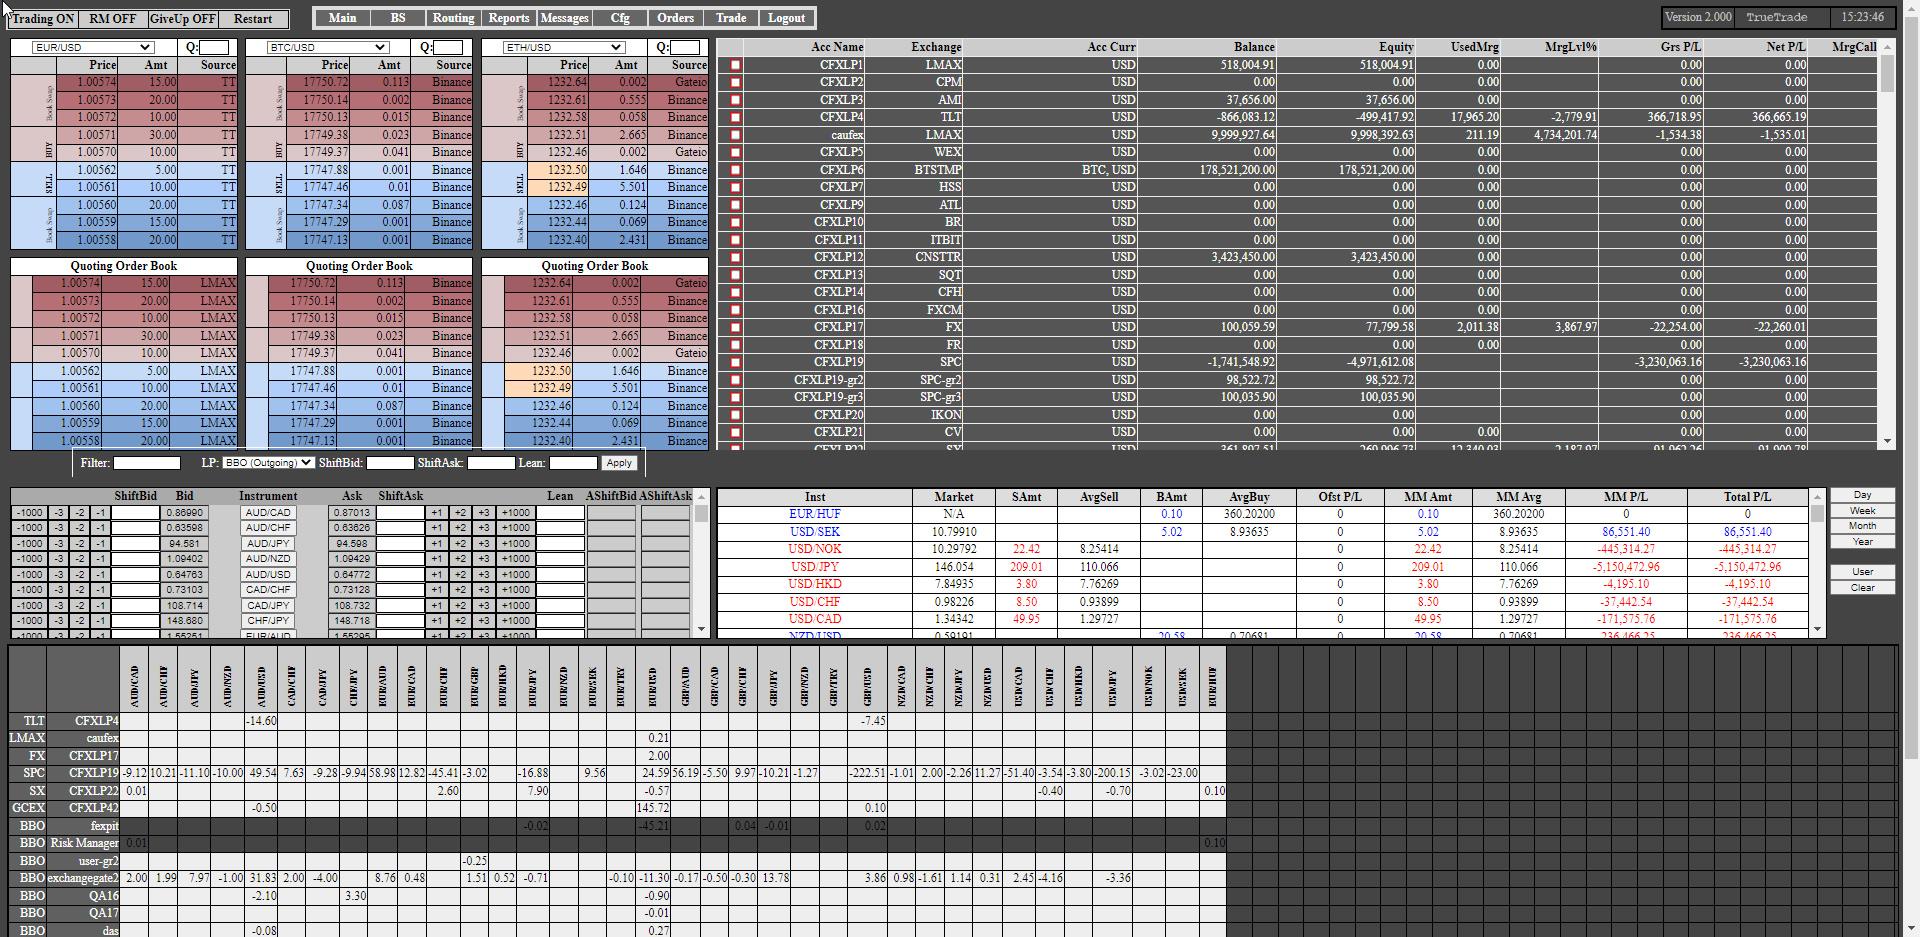Focus the Q field beside the ETH/USD dropdown

pos(685,47)
